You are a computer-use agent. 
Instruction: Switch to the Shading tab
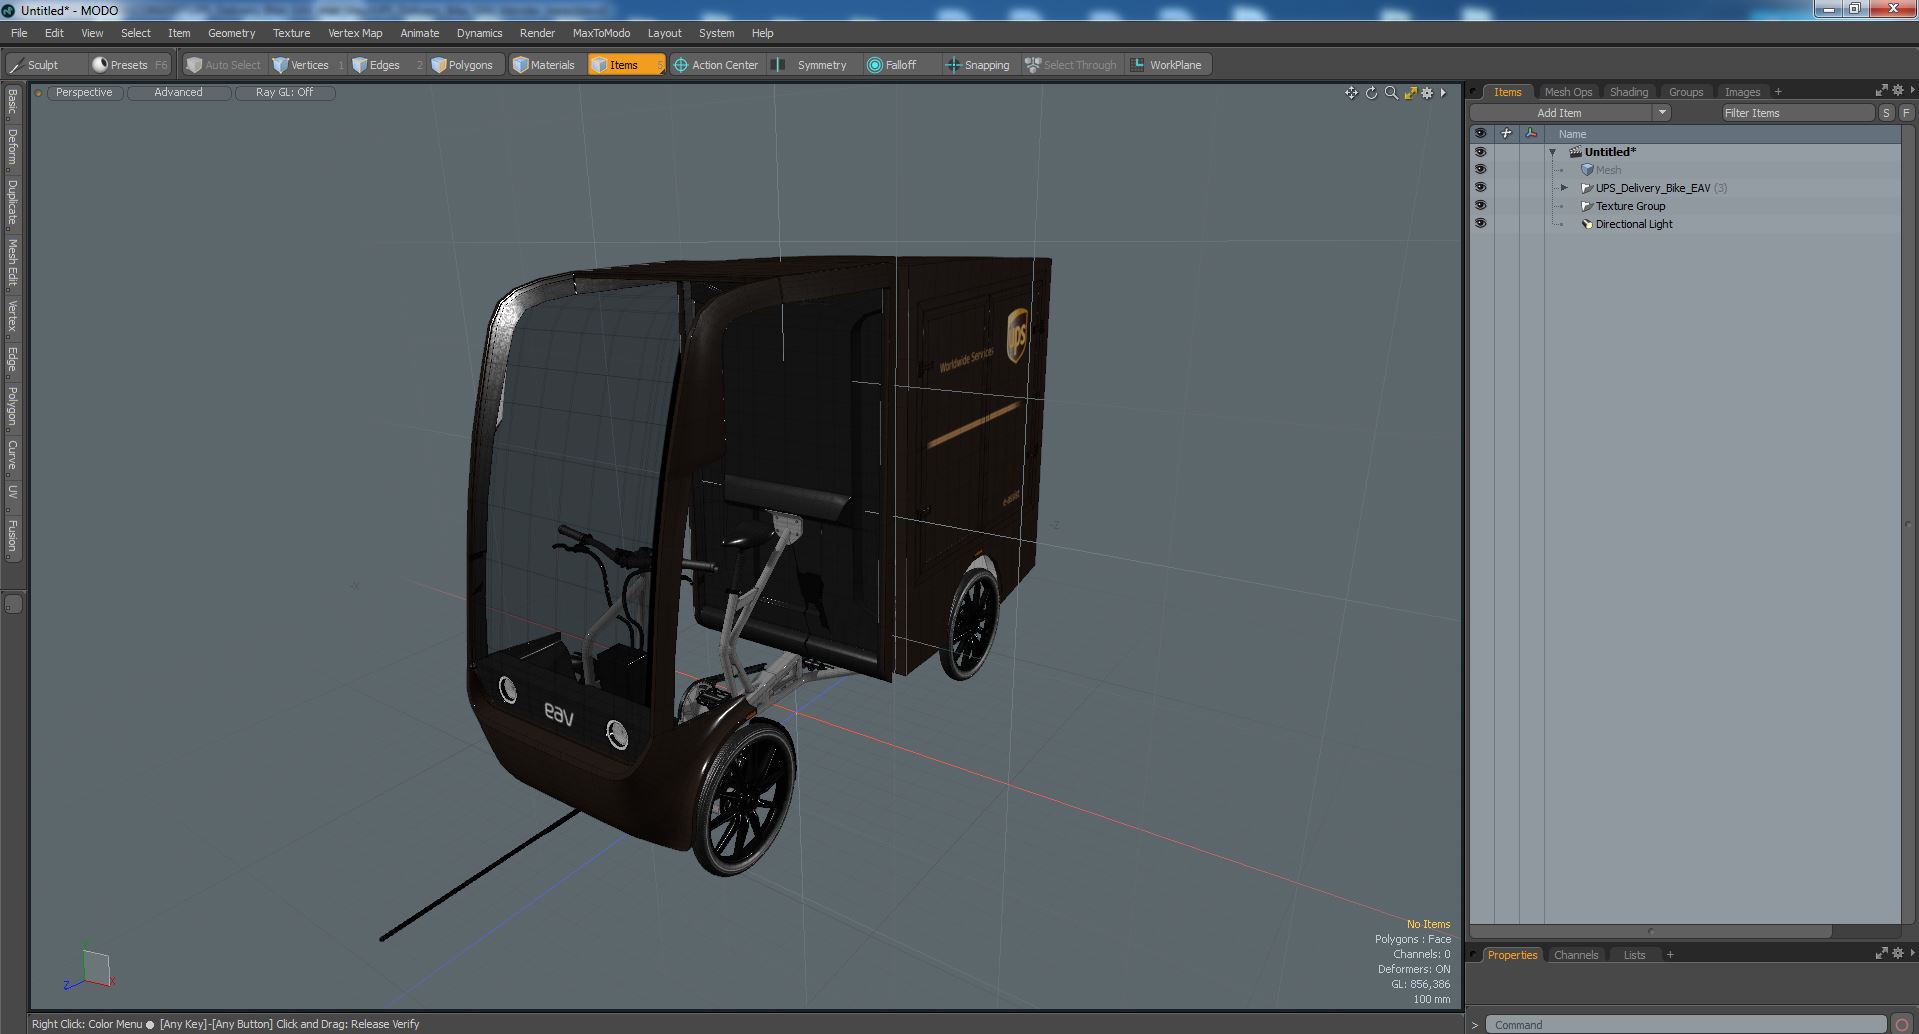pyautogui.click(x=1628, y=92)
